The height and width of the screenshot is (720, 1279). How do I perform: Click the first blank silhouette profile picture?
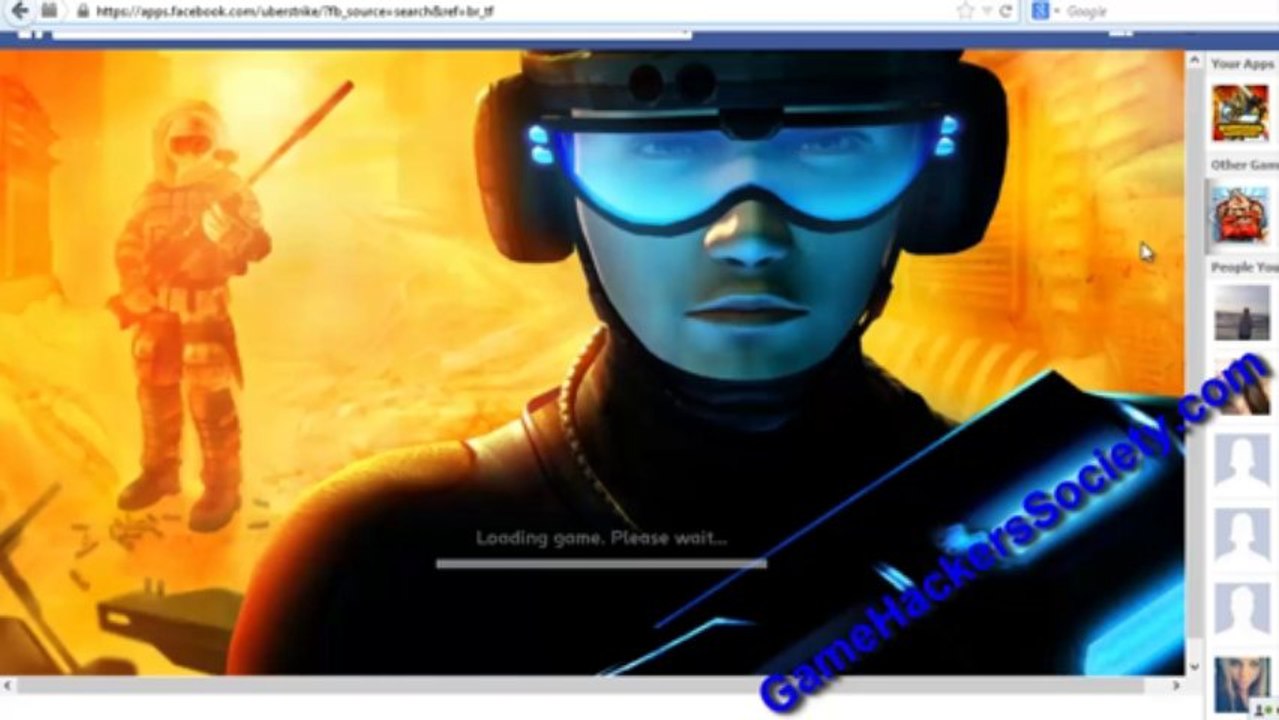[1242, 462]
